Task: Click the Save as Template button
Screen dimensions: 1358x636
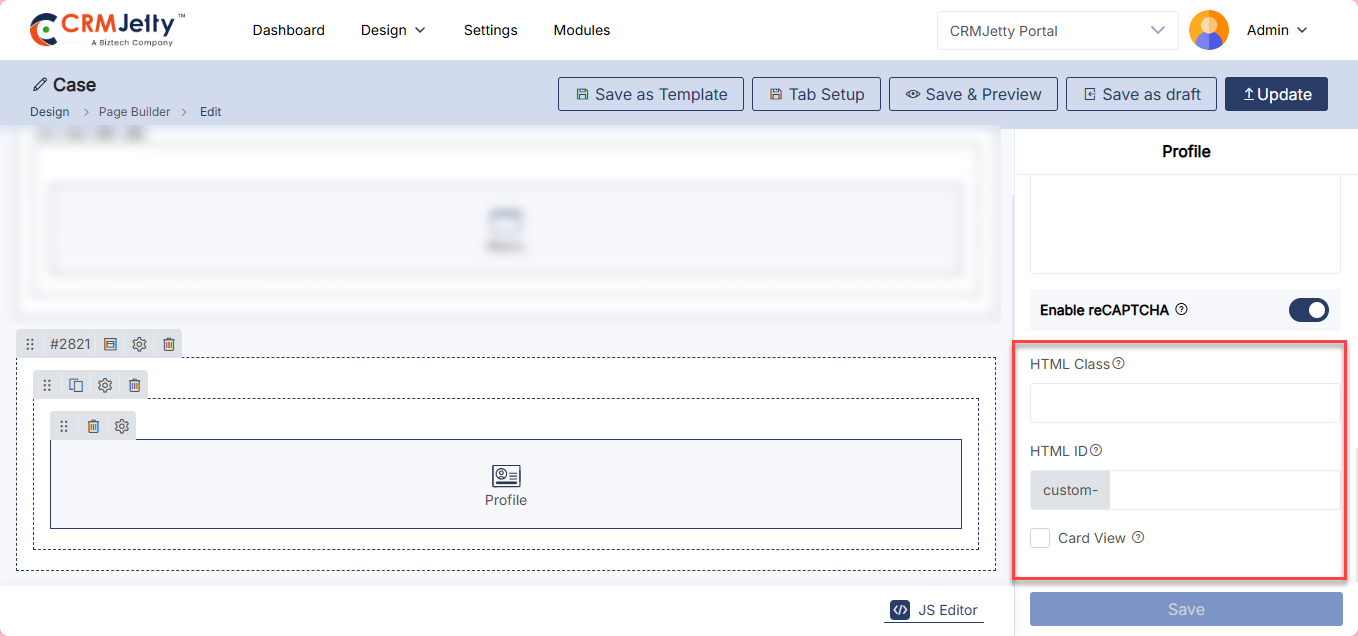Action: 651,94
